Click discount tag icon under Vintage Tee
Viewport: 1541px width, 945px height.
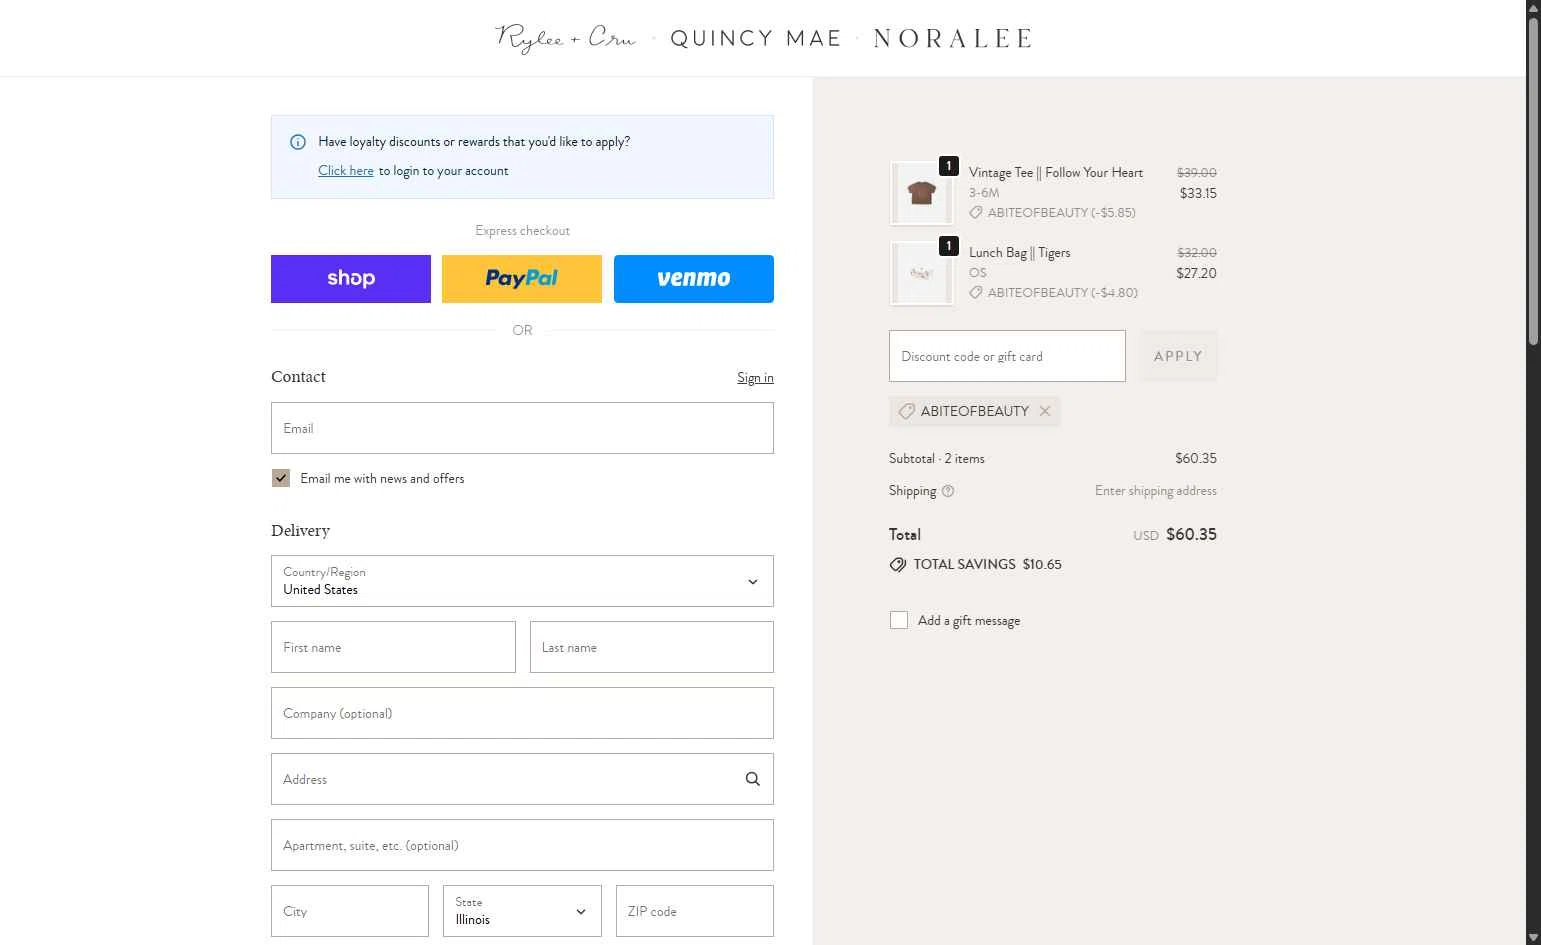tap(976, 213)
